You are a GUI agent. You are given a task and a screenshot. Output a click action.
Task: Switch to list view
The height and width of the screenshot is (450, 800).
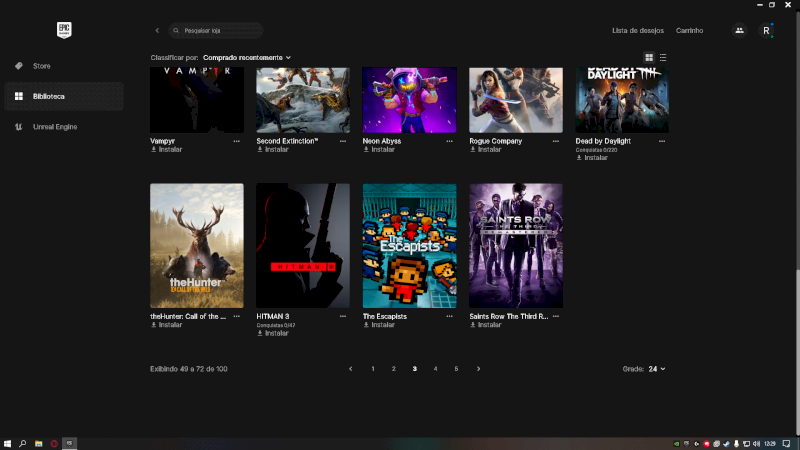pos(663,57)
